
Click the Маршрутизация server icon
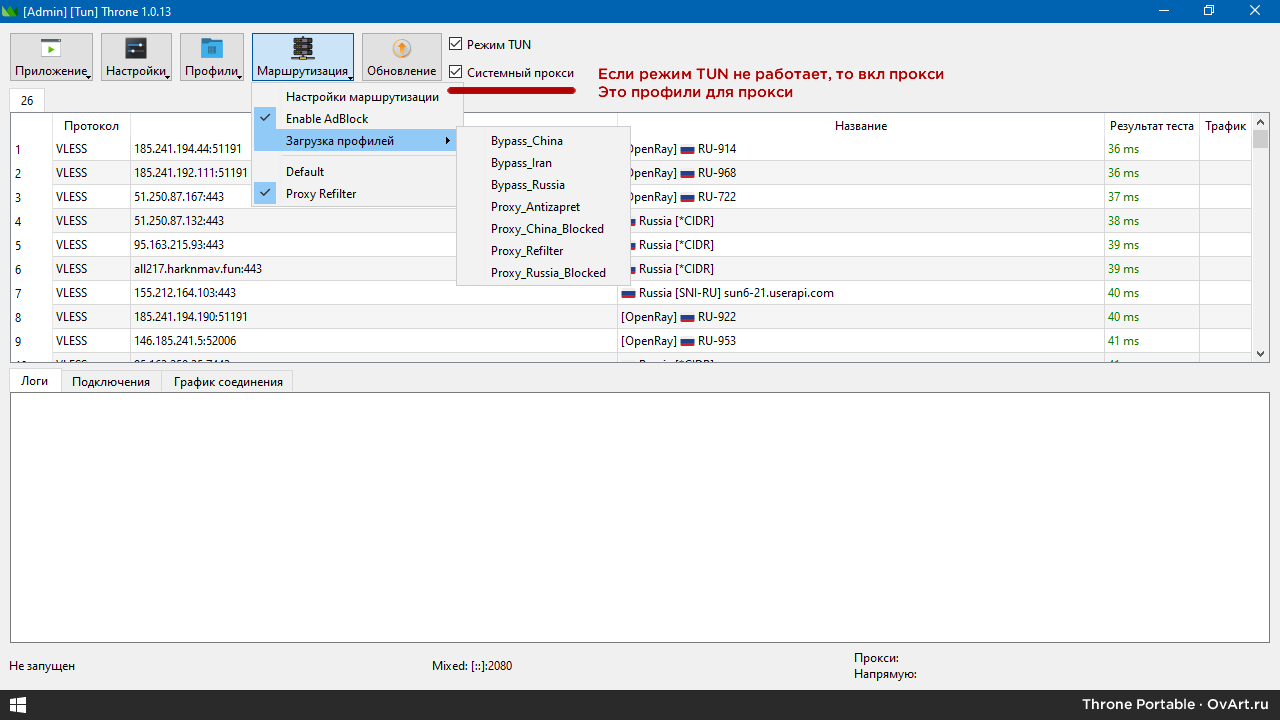coord(302,49)
